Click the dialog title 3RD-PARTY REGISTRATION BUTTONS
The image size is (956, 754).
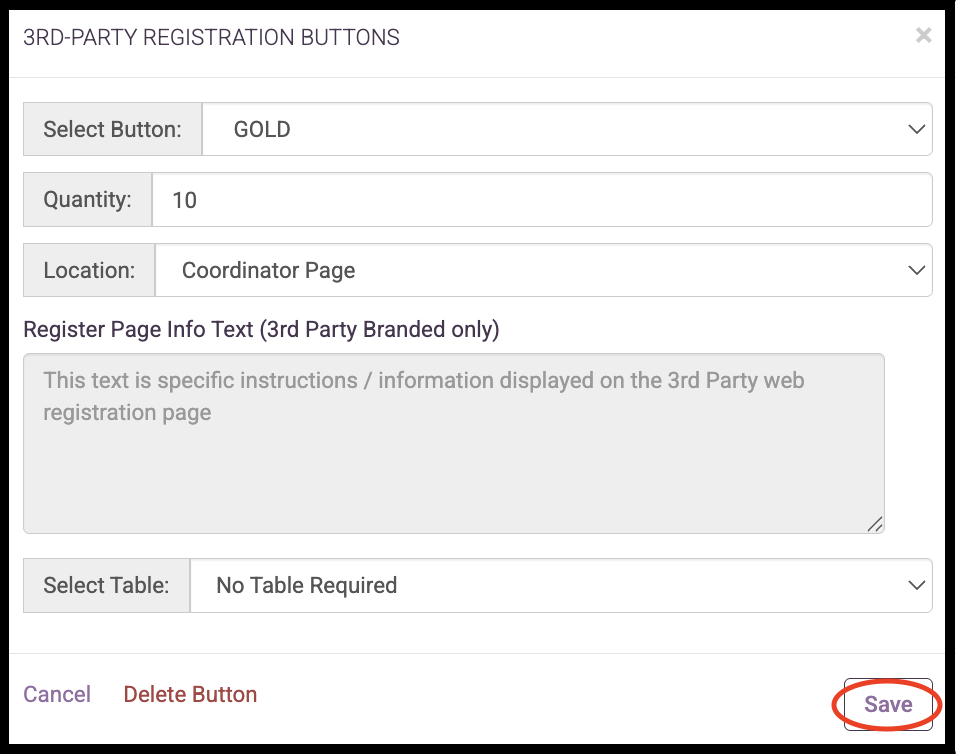(211, 37)
